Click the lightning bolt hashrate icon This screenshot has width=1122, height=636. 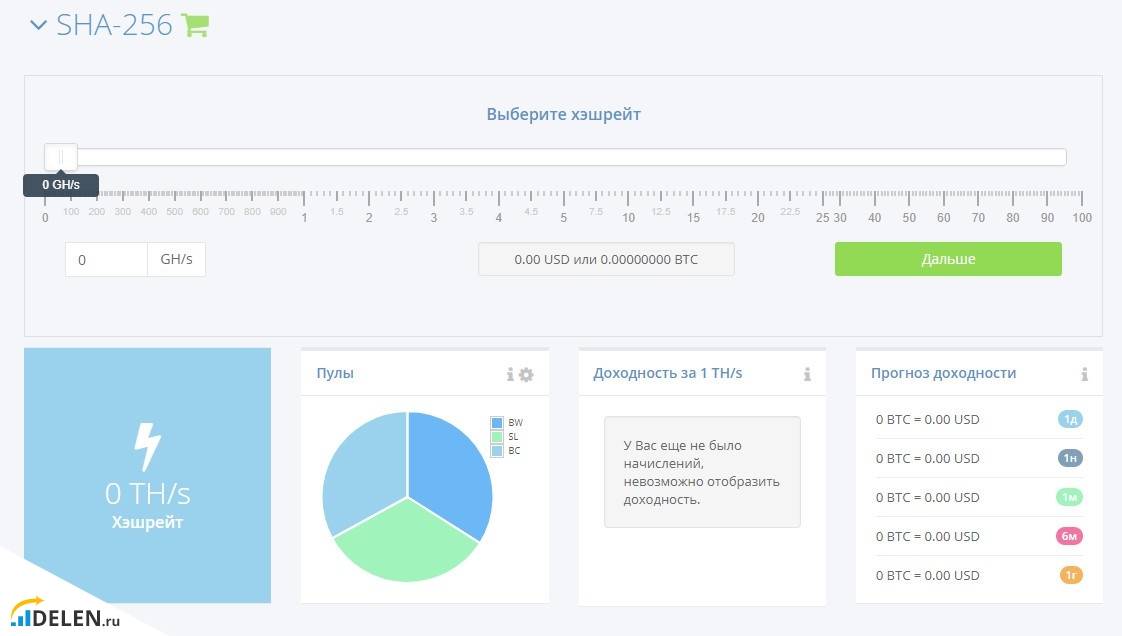(x=147, y=446)
